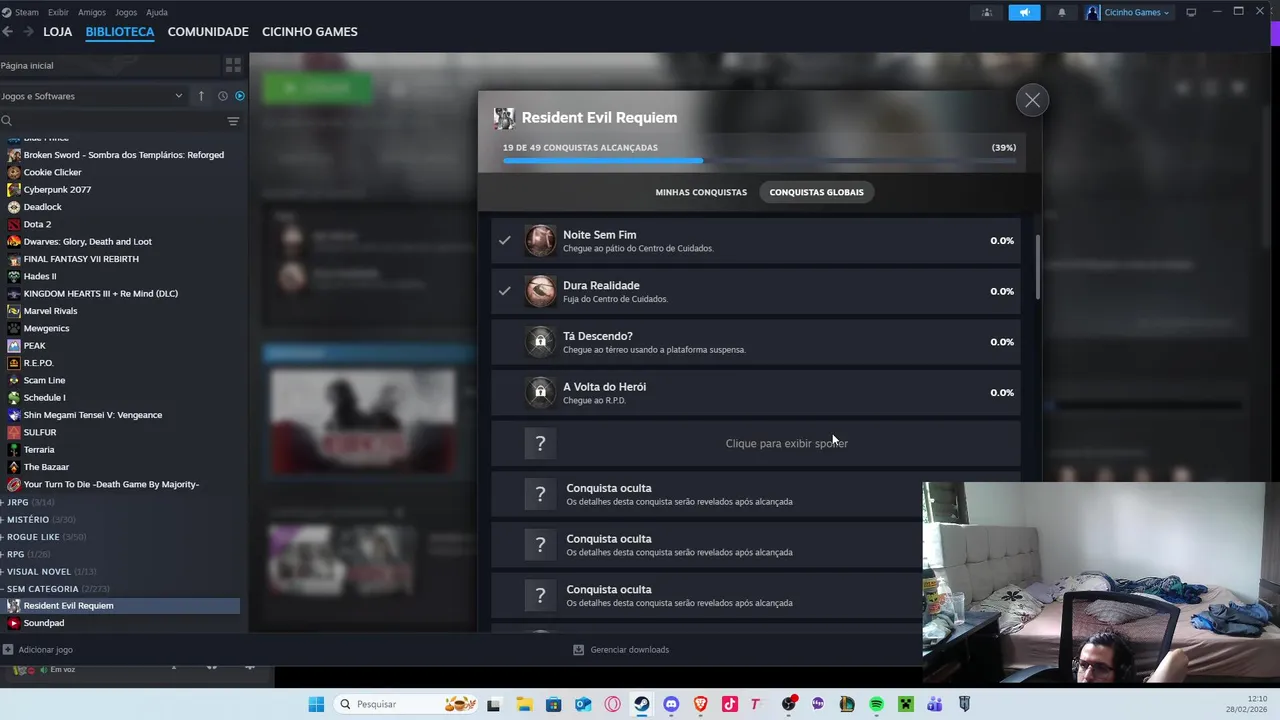This screenshot has height=720, width=1280.
Task: Reveal the spoiler achievement row
Action: (755, 443)
